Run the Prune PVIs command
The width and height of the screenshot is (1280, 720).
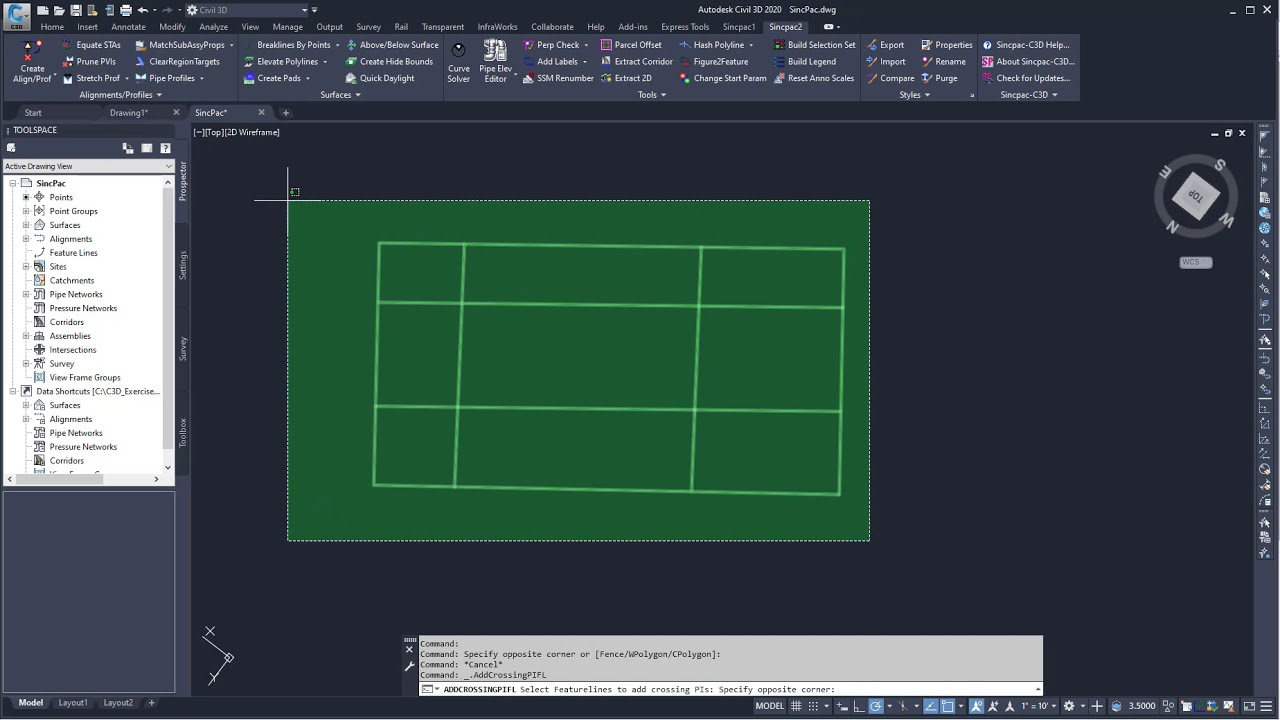click(89, 62)
